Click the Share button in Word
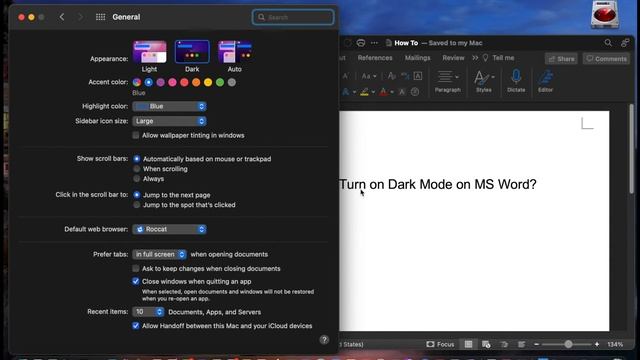640x360 pixels. pyautogui.click(x=561, y=59)
